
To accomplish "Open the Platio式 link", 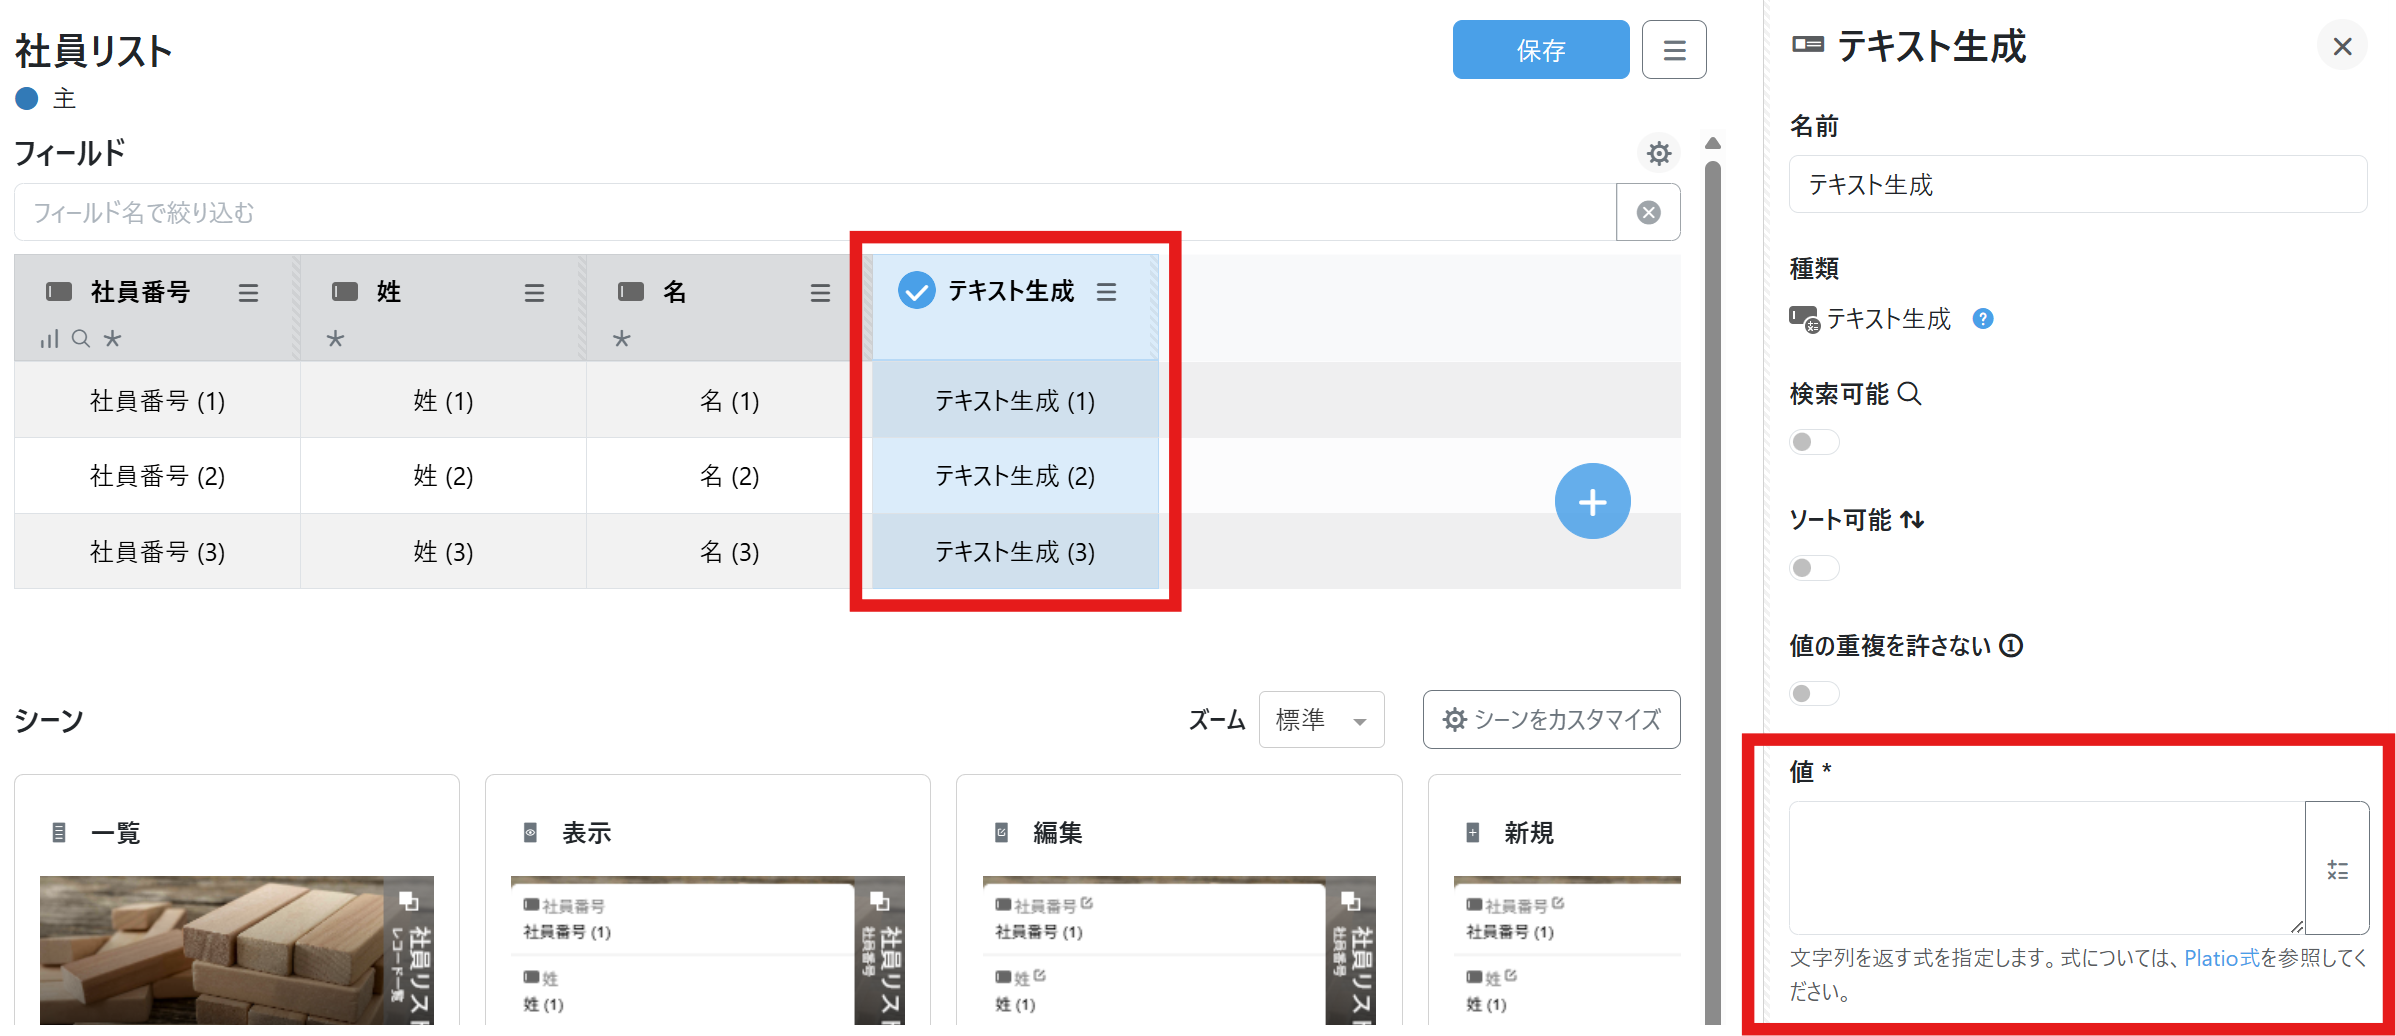I will tap(2221, 958).
